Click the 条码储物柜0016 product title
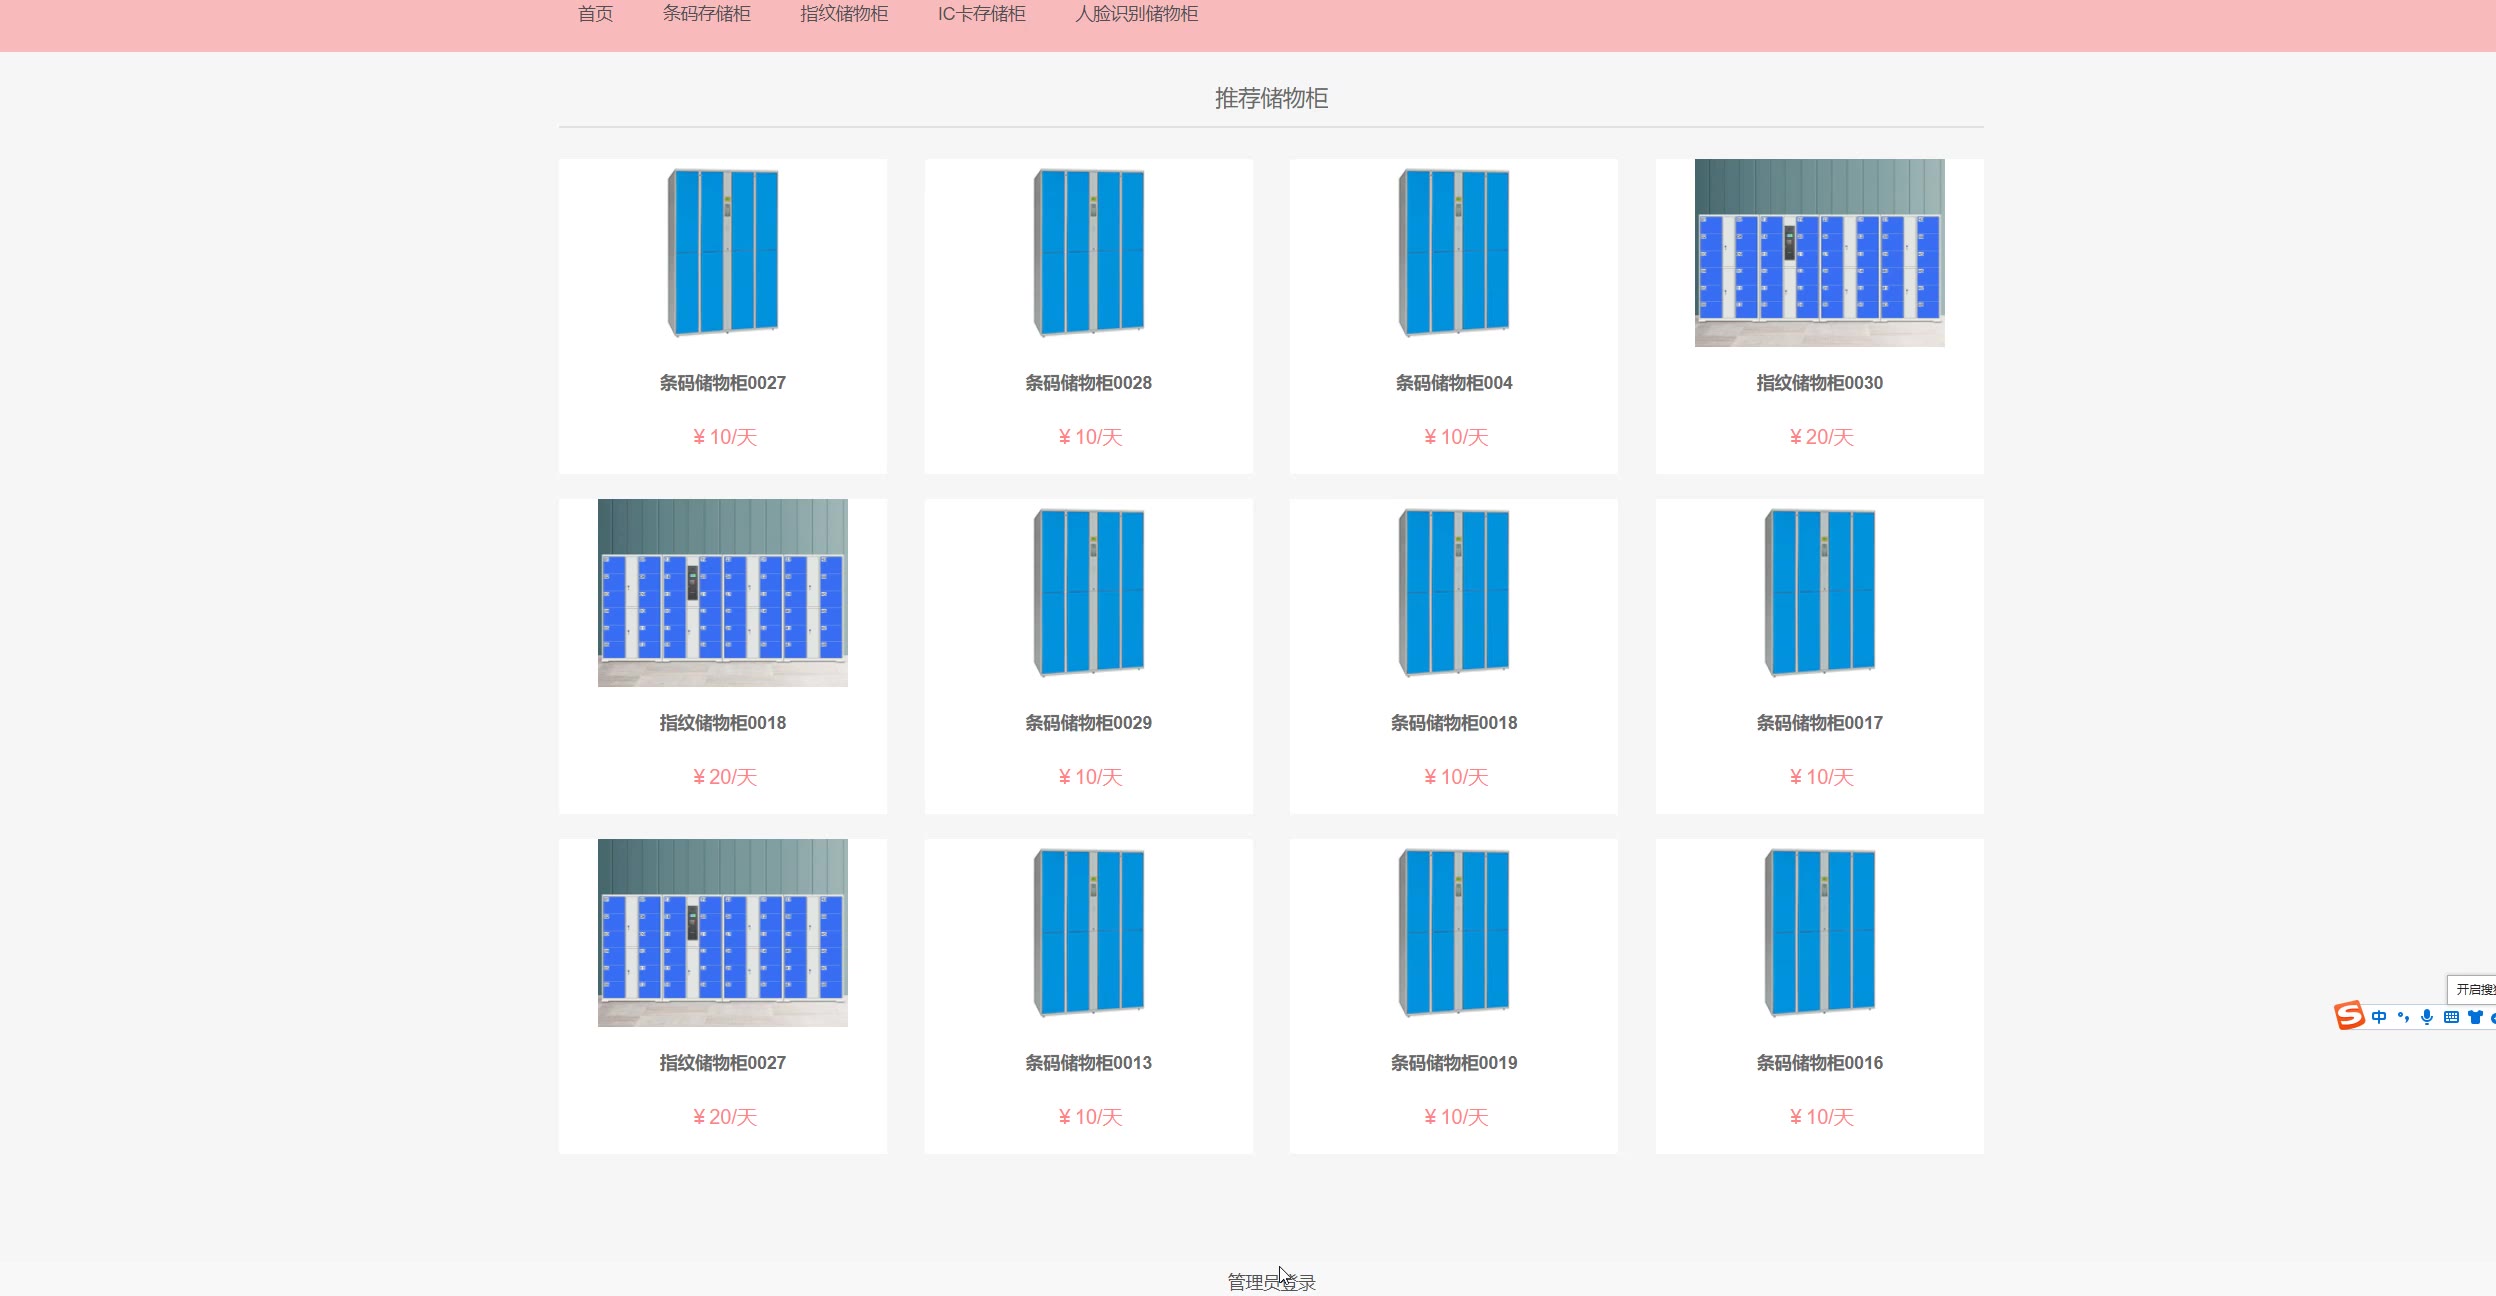This screenshot has height=1296, width=2496. tap(1819, 1063)
